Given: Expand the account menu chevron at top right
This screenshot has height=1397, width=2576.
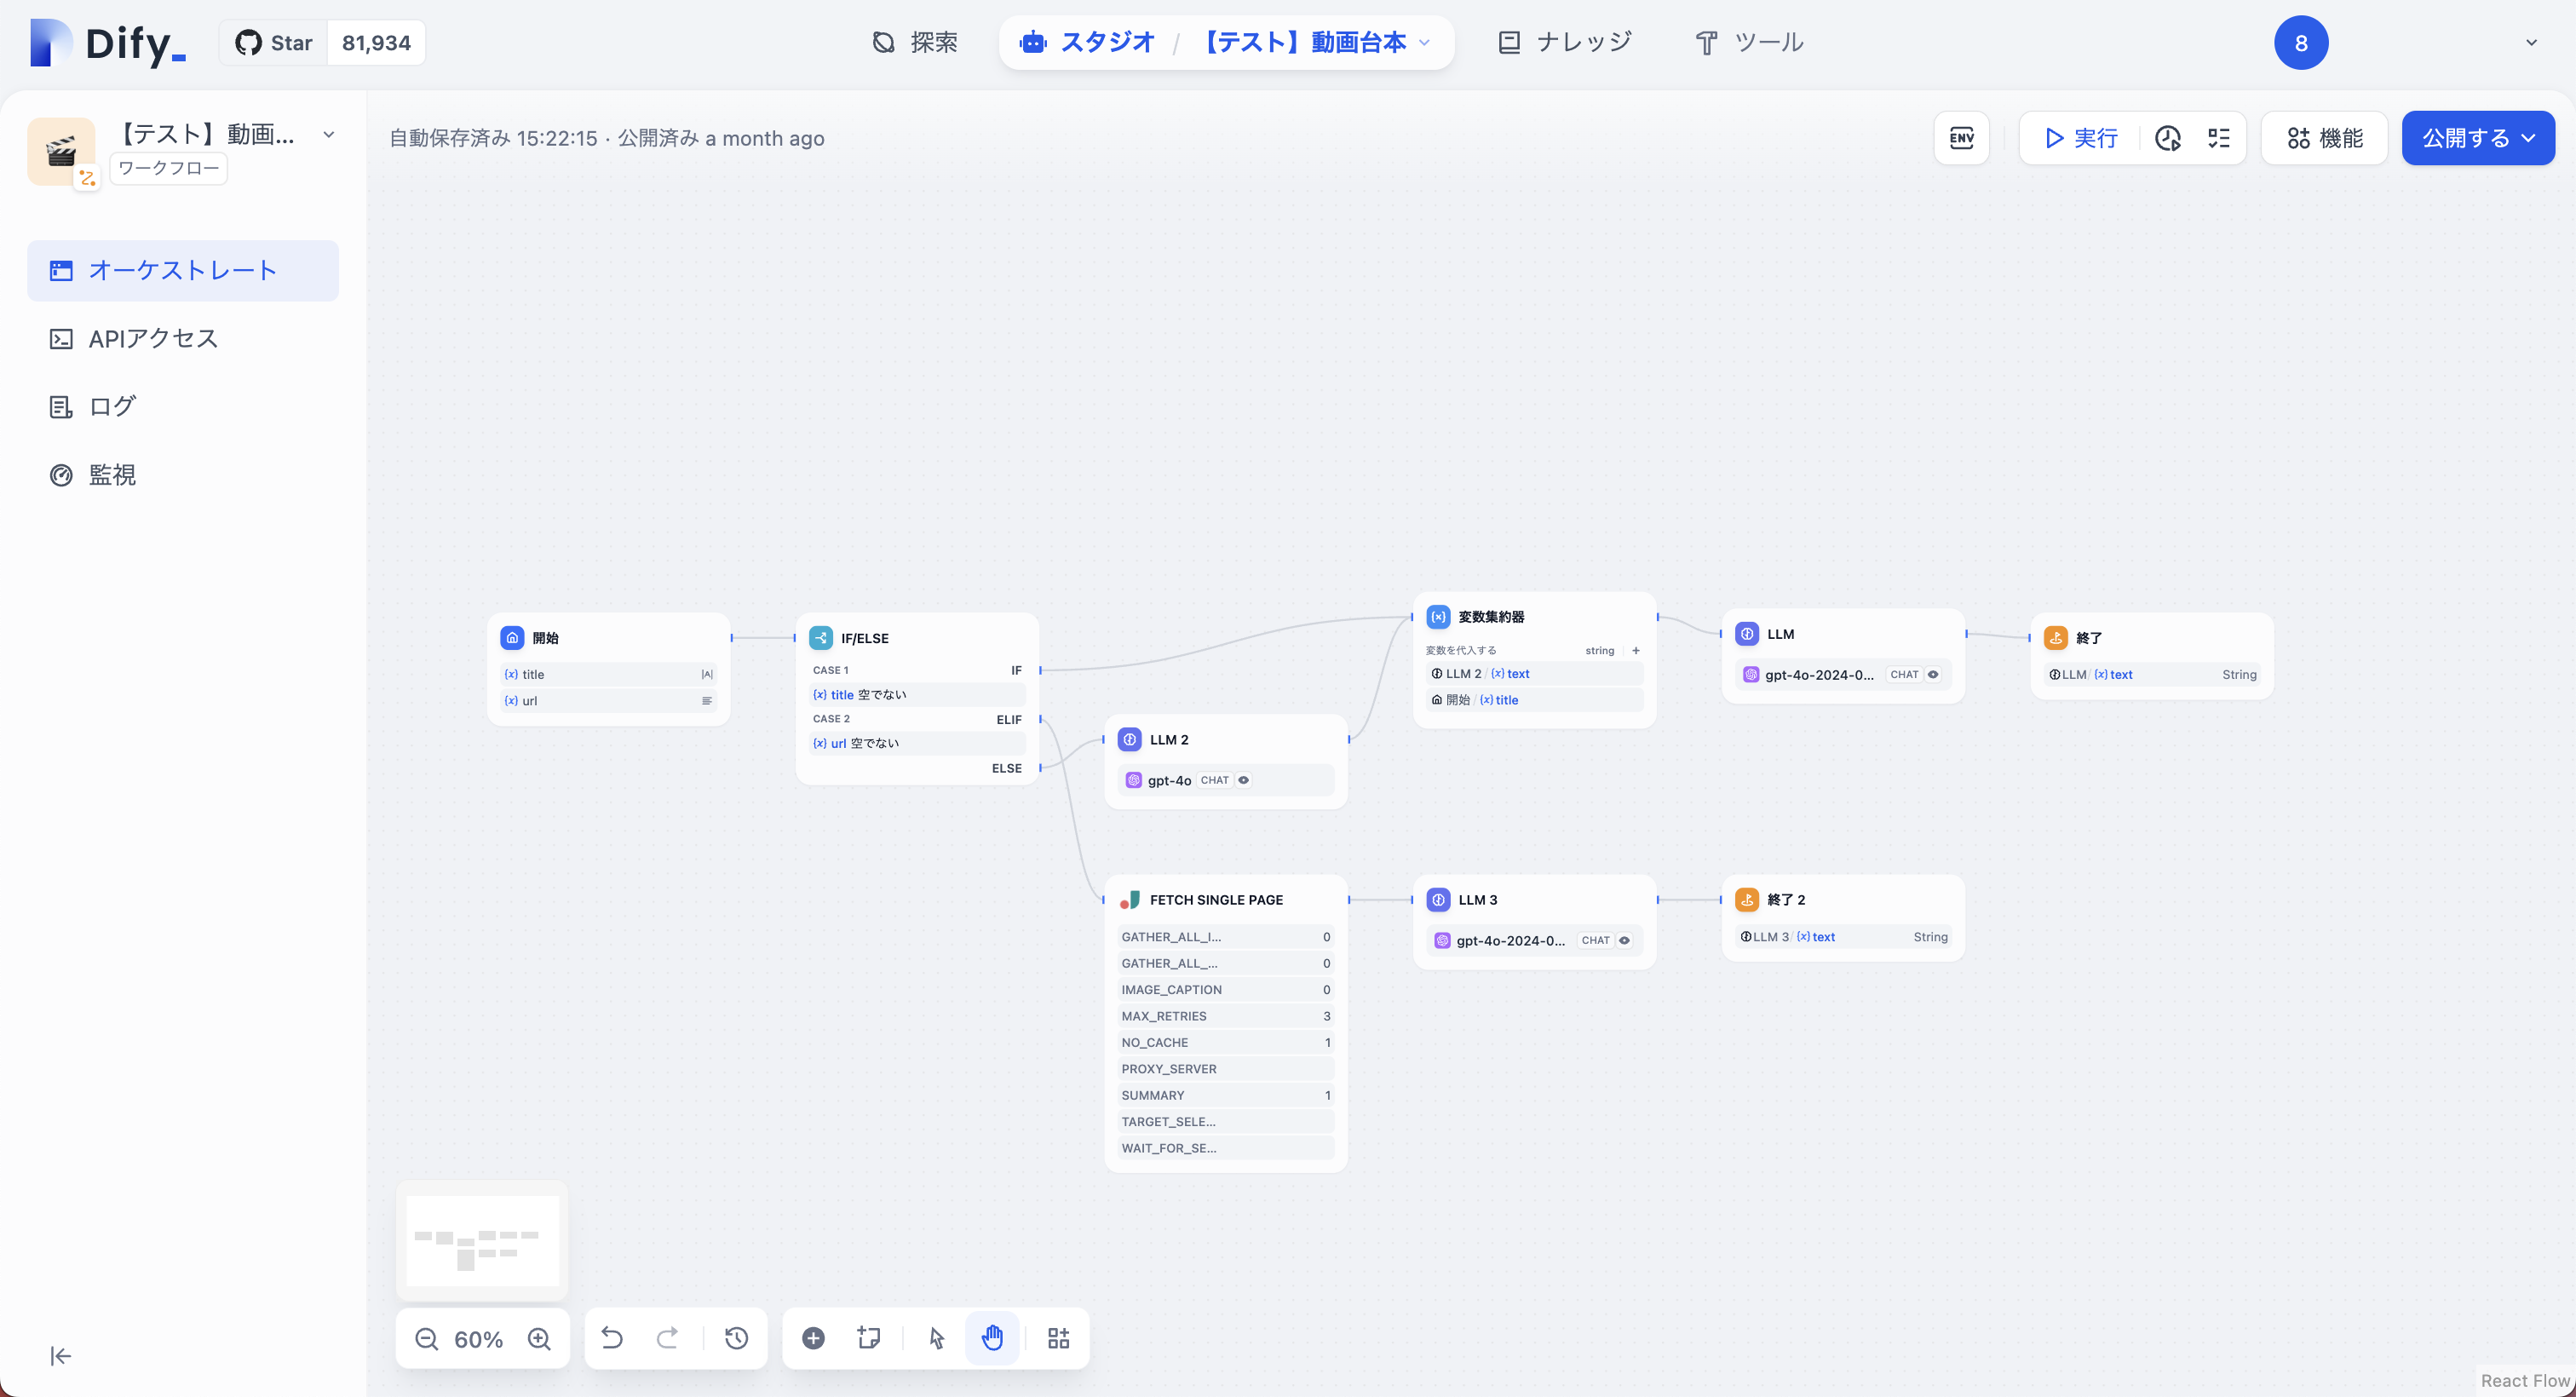Looking at the screenshot, I should pyautogui.click(x=2531, y=42).
